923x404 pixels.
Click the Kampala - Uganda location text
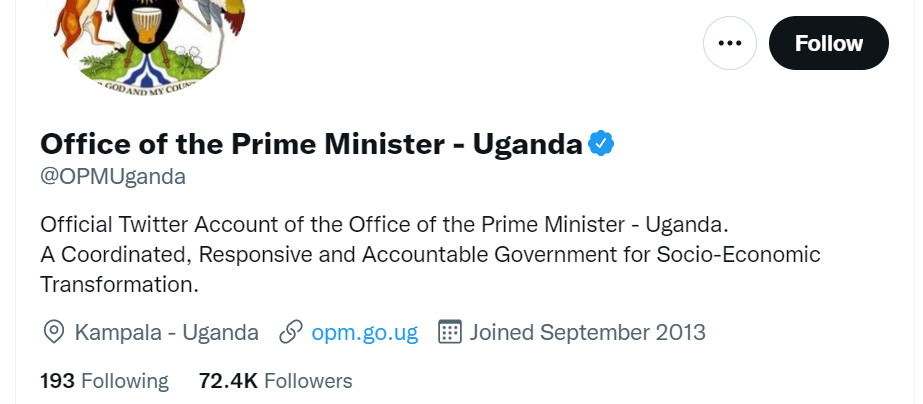coord(166,332)
